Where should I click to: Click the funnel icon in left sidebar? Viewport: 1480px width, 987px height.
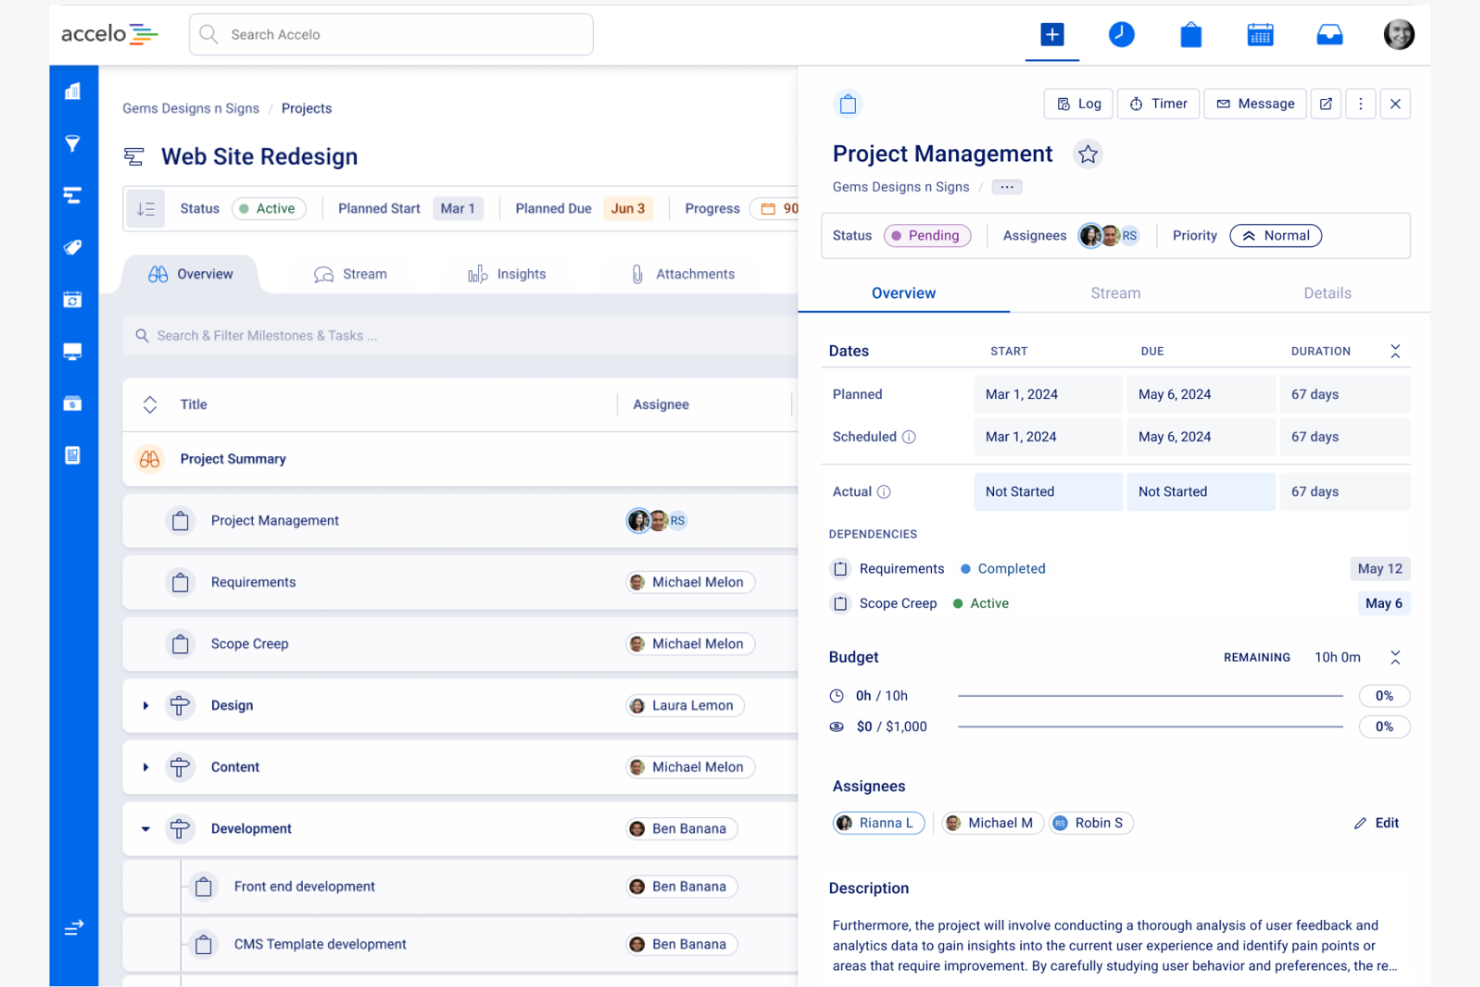click(x=73, y=143)
